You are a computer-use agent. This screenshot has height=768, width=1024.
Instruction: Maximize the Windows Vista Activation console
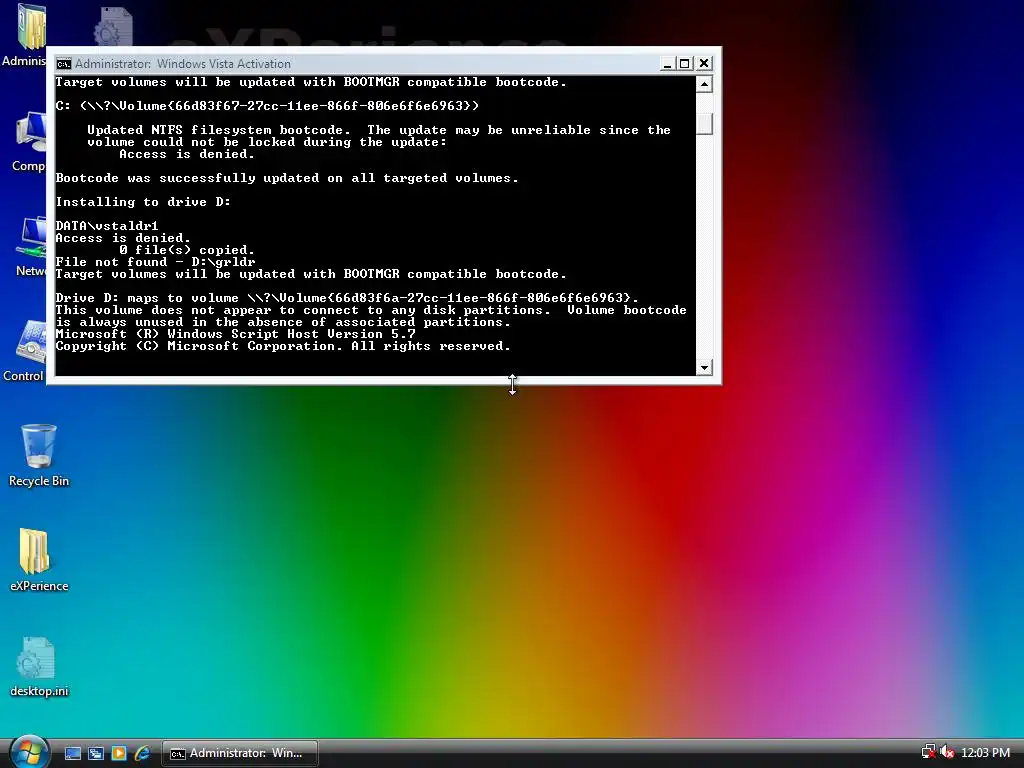coord(684,63)
